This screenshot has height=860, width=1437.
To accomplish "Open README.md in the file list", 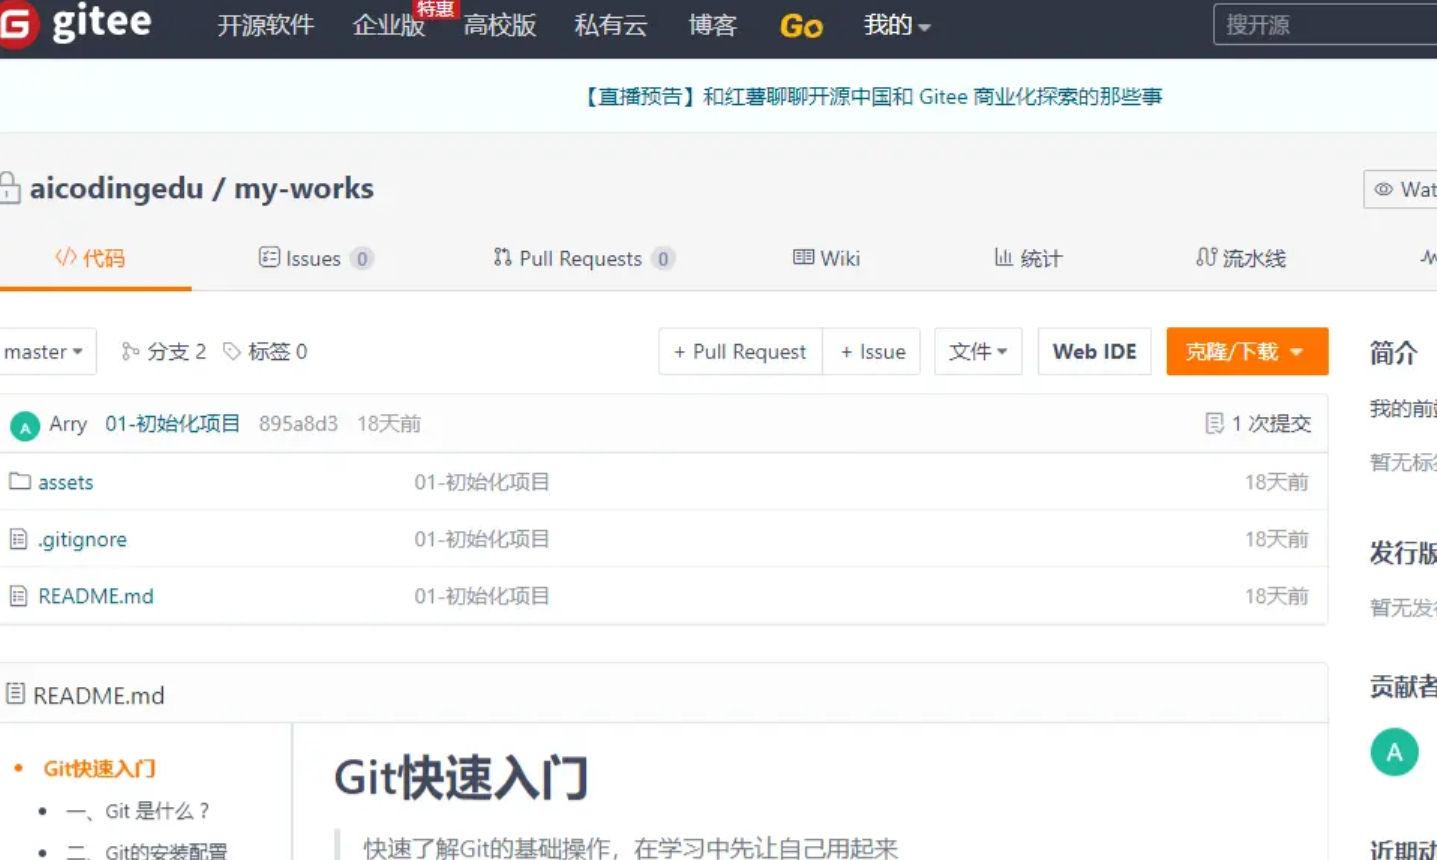I will tap(96, 596).
